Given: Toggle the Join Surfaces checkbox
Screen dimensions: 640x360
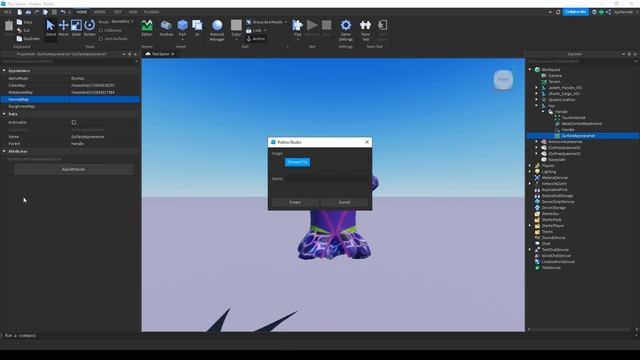Looking at the screenshot, I should (101, 39).
